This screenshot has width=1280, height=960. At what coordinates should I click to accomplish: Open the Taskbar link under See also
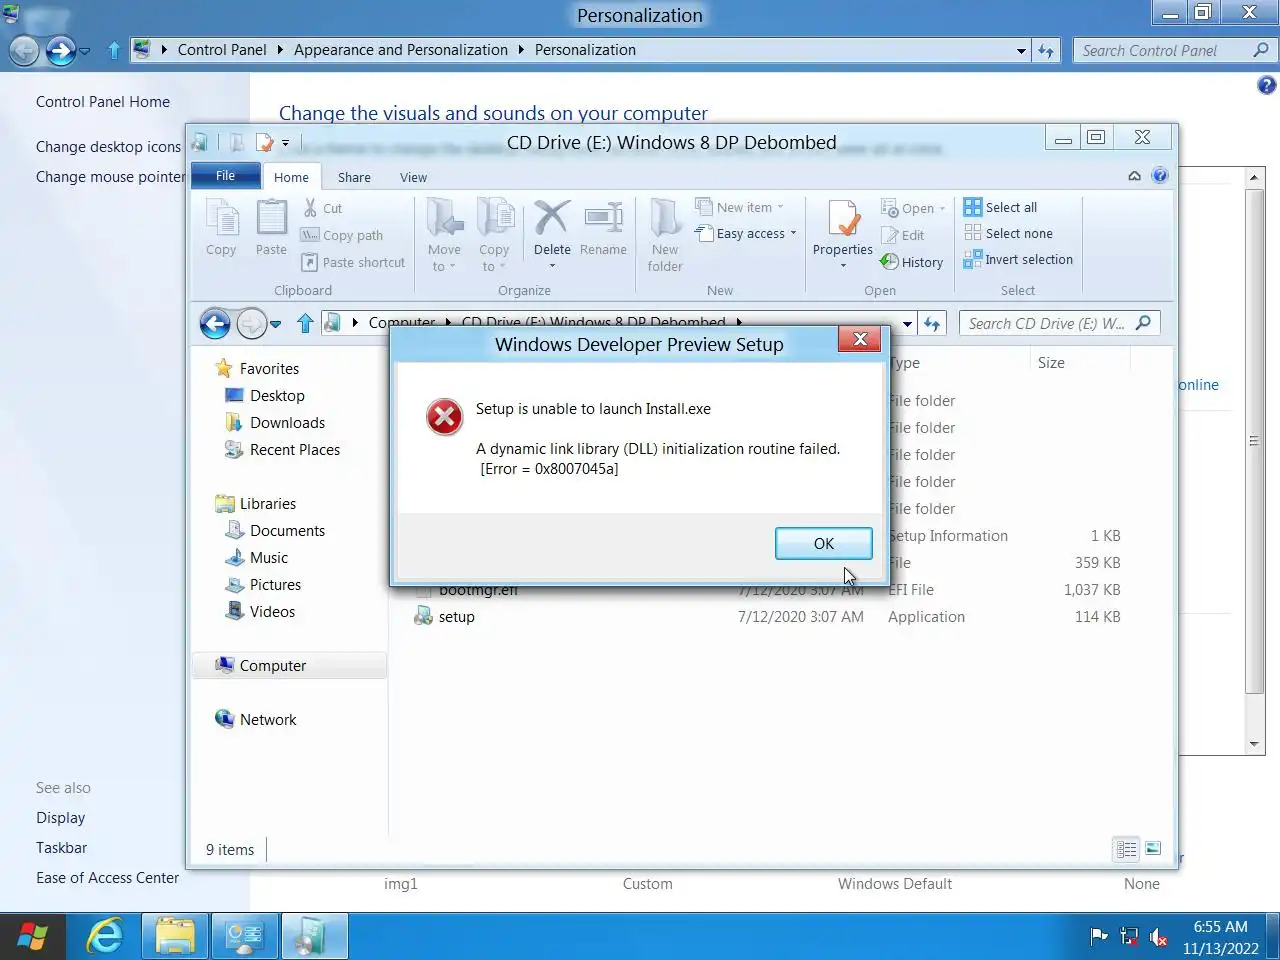tap(61, 848)
